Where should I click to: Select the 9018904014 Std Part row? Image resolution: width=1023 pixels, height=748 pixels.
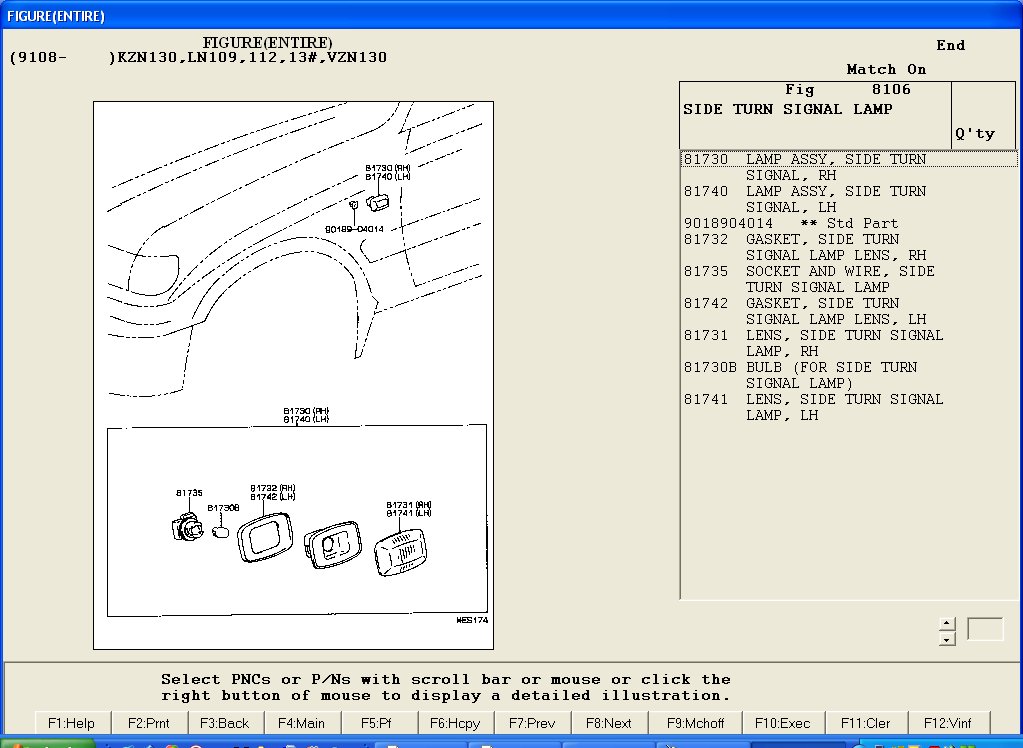pos(790,223)
